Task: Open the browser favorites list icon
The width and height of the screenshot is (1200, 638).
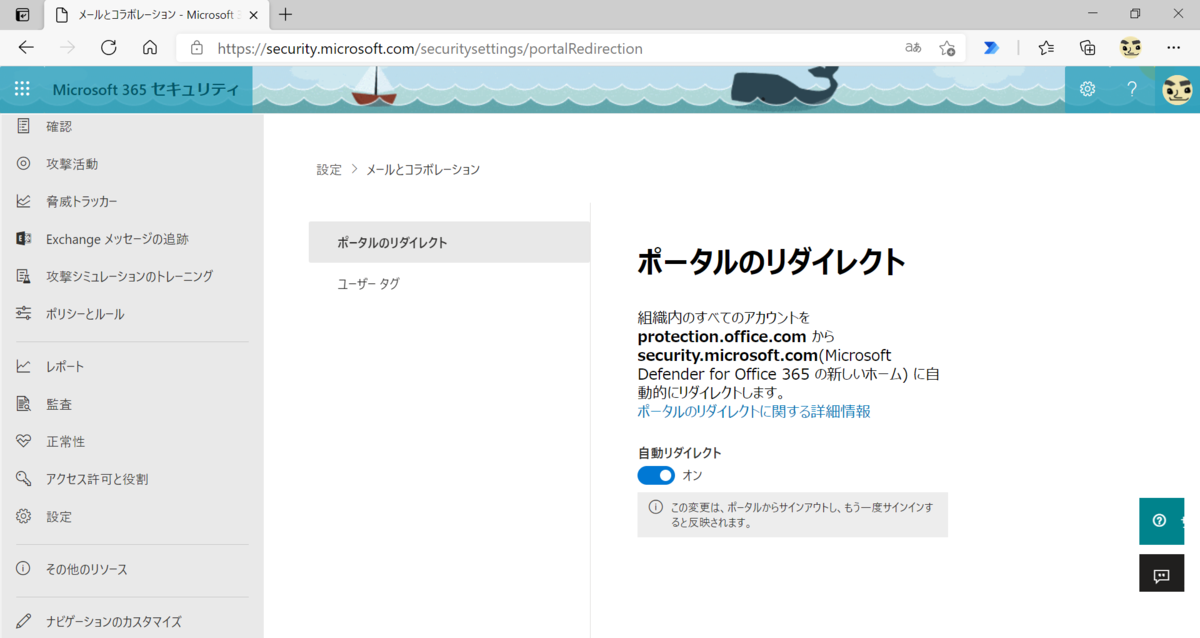Action: pyautogui.click(x=1046, y=47)
